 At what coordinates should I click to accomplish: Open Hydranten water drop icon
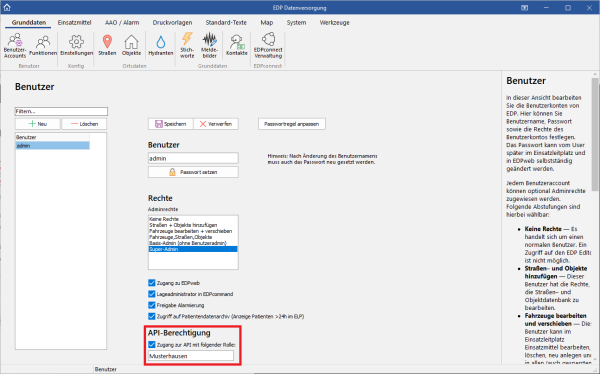click(x=161, y=46)
